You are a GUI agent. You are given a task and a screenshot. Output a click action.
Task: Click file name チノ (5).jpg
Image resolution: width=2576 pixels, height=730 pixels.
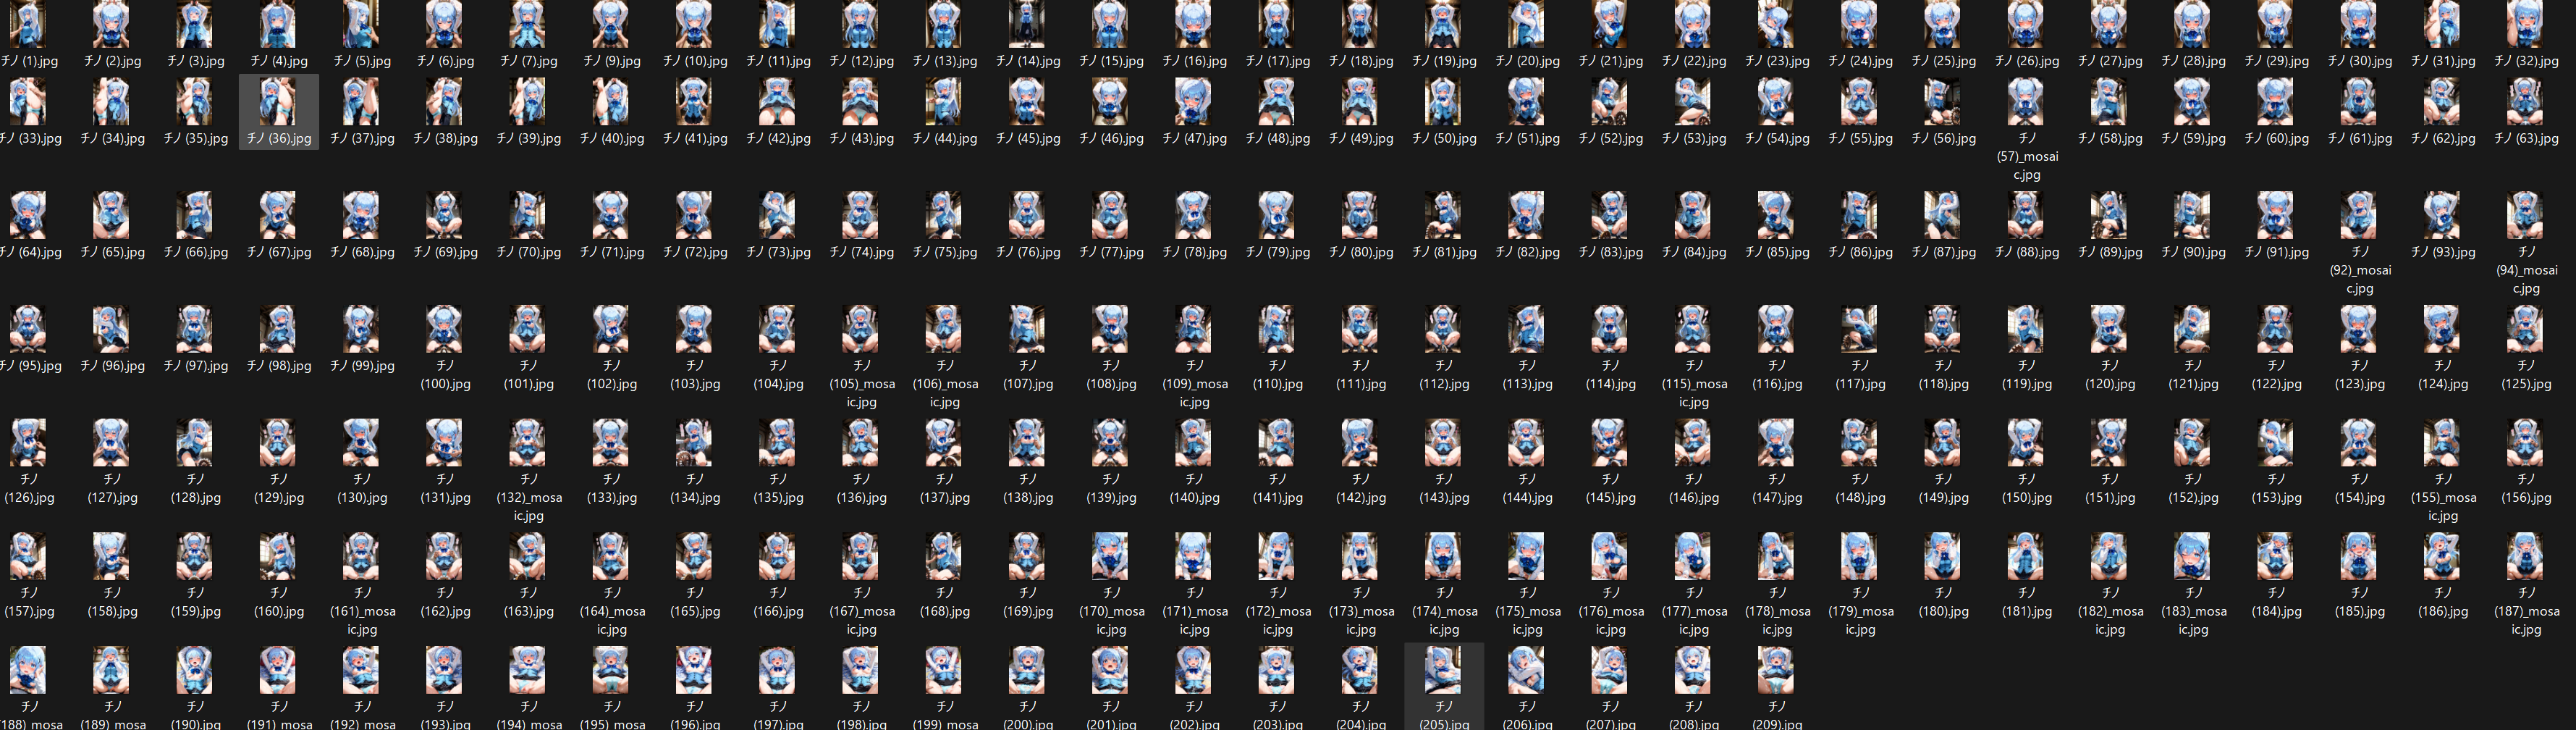[x=362, y=61]
